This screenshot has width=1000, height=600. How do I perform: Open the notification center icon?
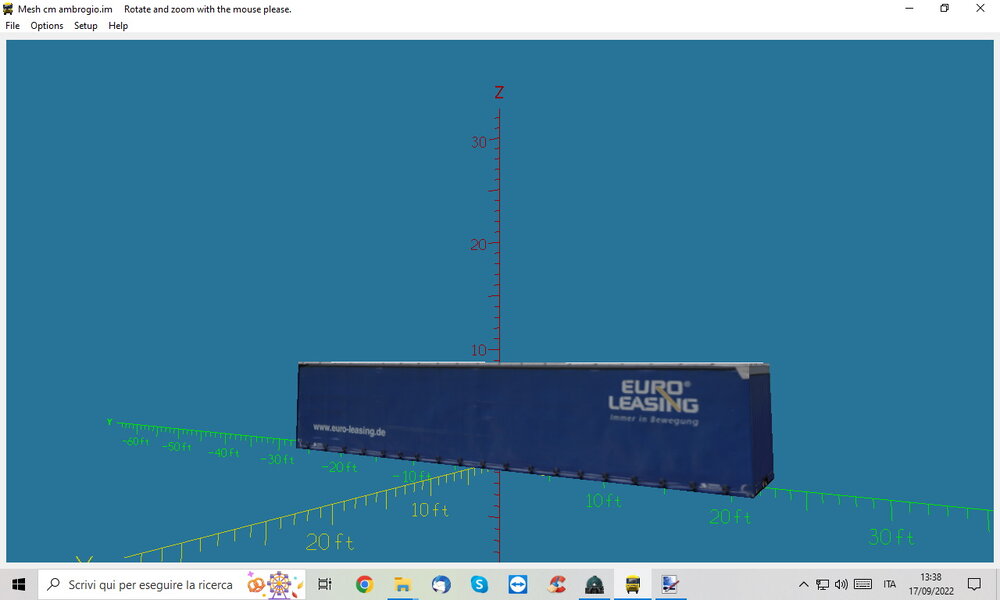point(974,584)
